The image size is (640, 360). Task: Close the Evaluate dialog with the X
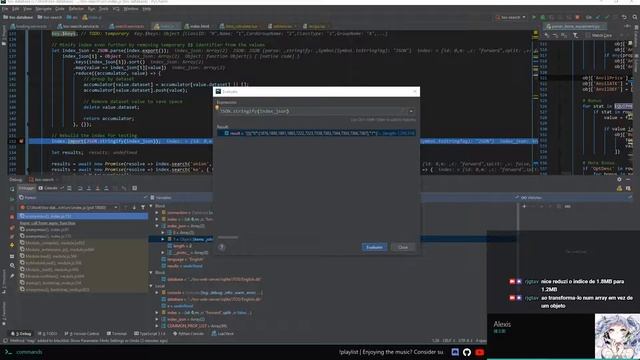(415, 91)
